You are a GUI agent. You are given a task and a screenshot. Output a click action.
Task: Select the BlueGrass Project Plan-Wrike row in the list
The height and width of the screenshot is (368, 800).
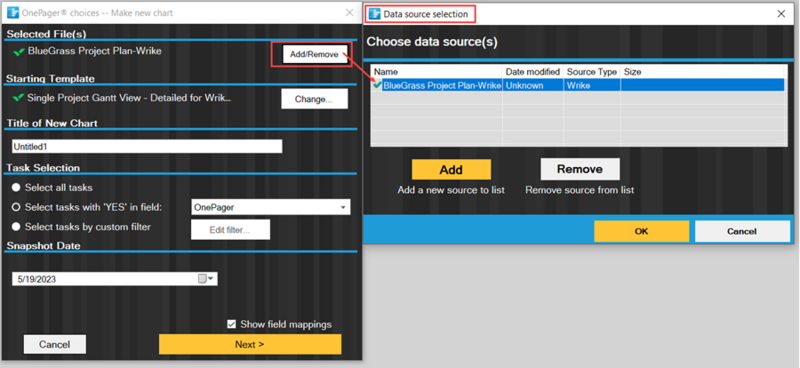578,85
